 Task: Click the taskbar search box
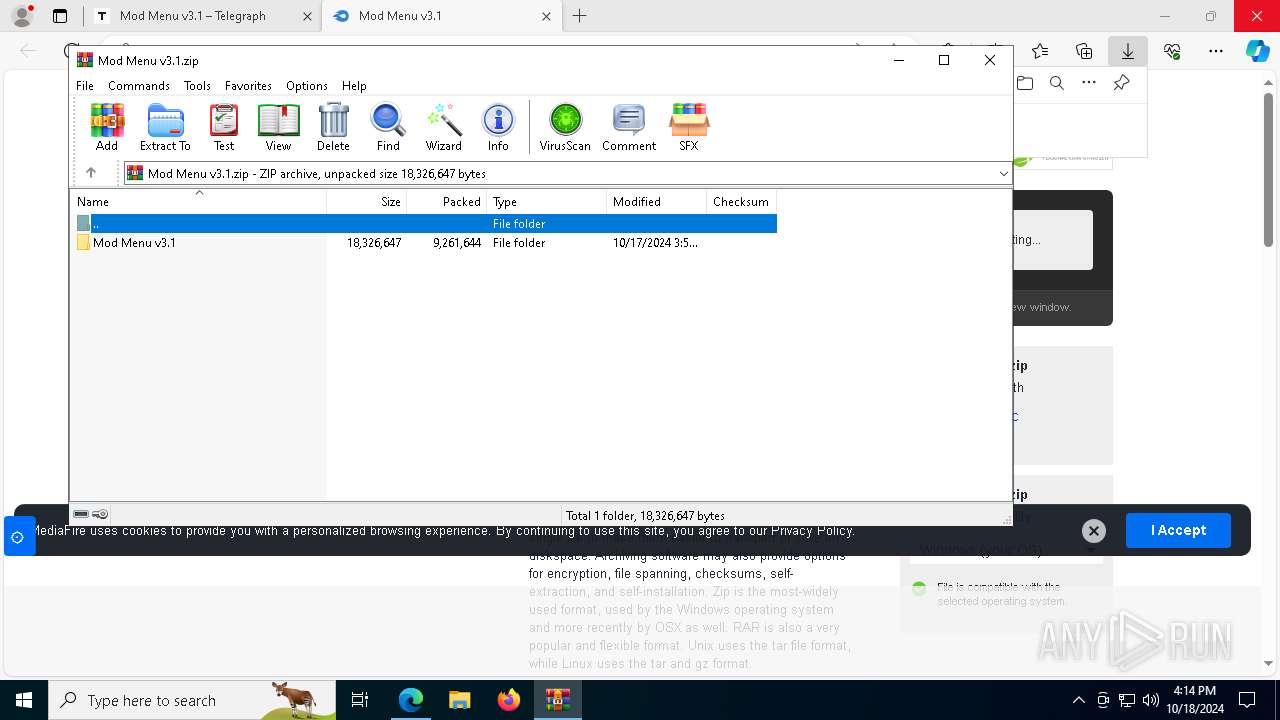192,700
